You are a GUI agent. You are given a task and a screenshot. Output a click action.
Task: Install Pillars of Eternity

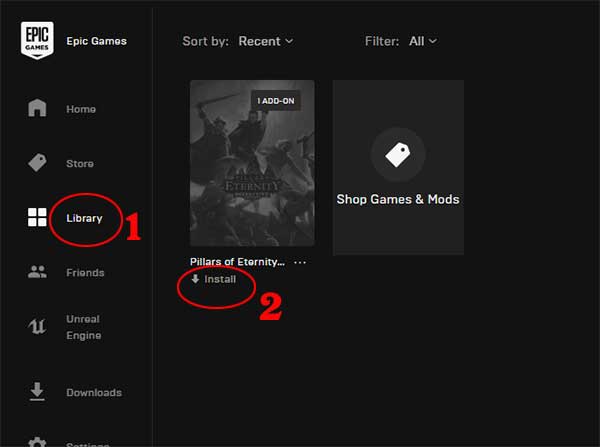click(214, 280)
